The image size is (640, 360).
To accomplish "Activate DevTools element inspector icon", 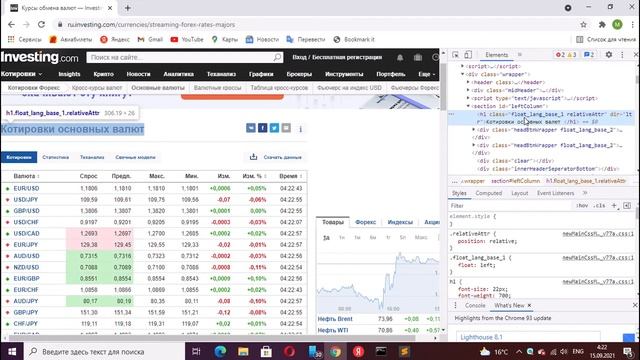I will point(456,55).
